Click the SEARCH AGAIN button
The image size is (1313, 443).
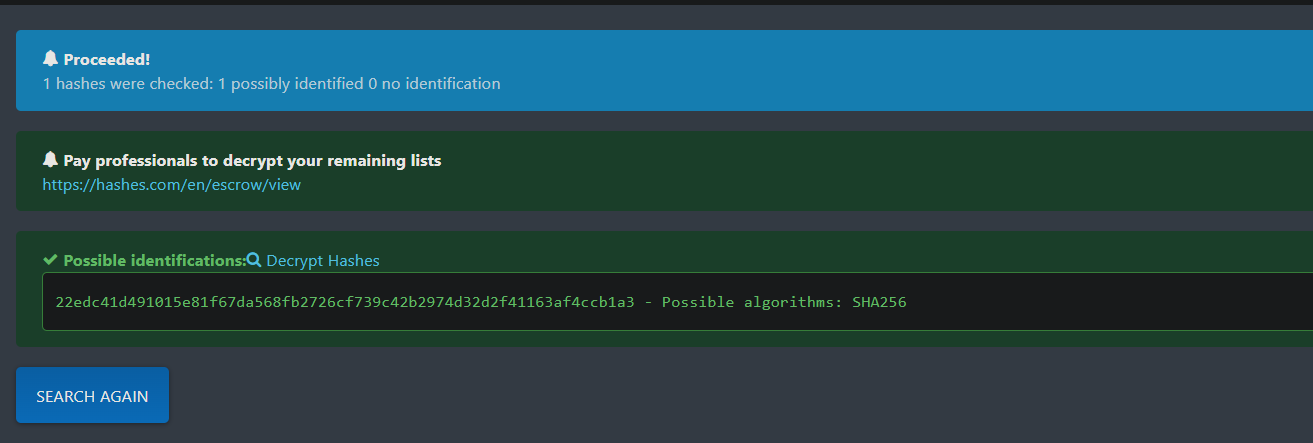pos(92,396)
